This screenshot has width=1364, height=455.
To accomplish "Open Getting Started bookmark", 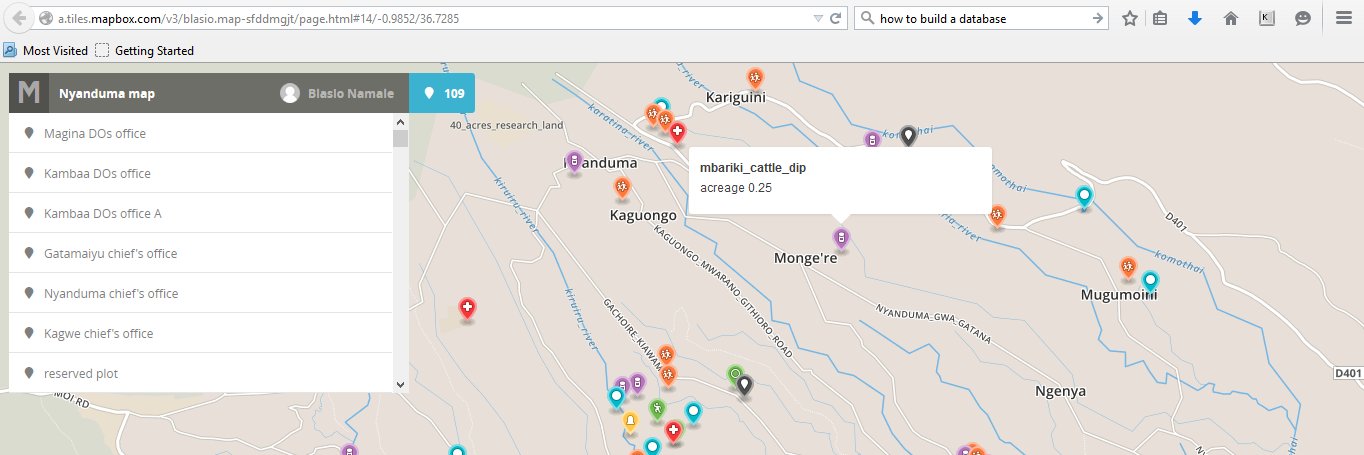I will (145, 50).
